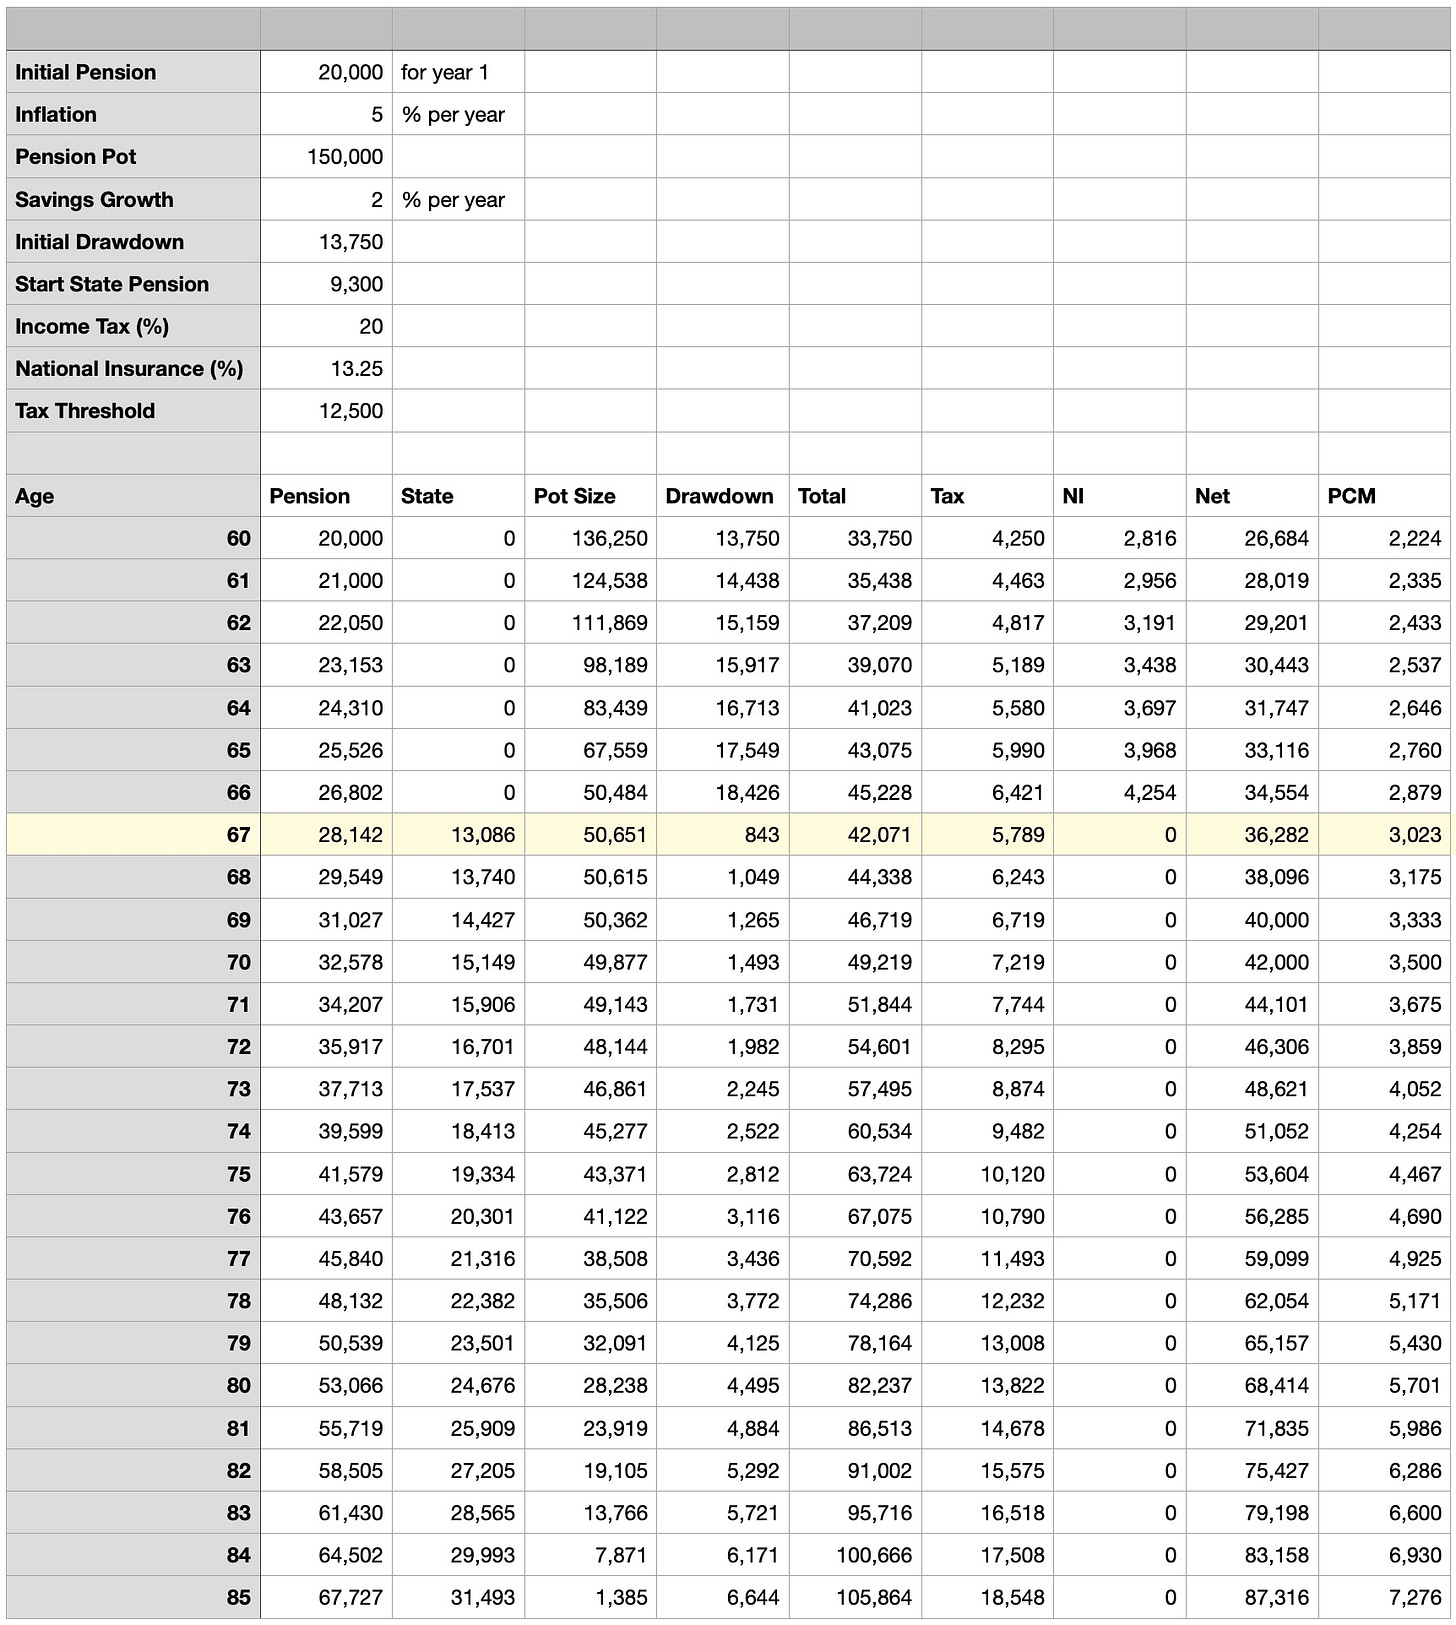Select the National Insurance value 13.25
The width and height of the screenshot is (1456, 1625).
click(326, 369)
